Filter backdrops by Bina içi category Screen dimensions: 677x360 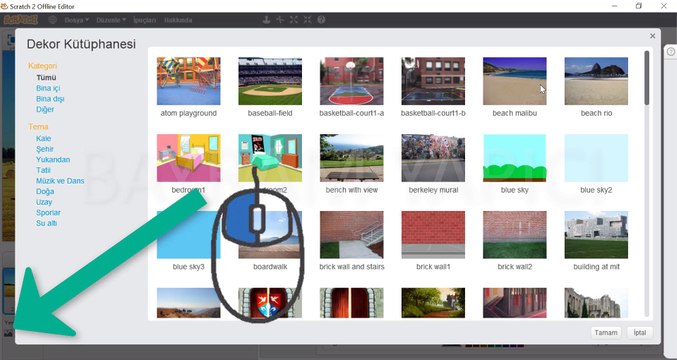pos(48,88)
